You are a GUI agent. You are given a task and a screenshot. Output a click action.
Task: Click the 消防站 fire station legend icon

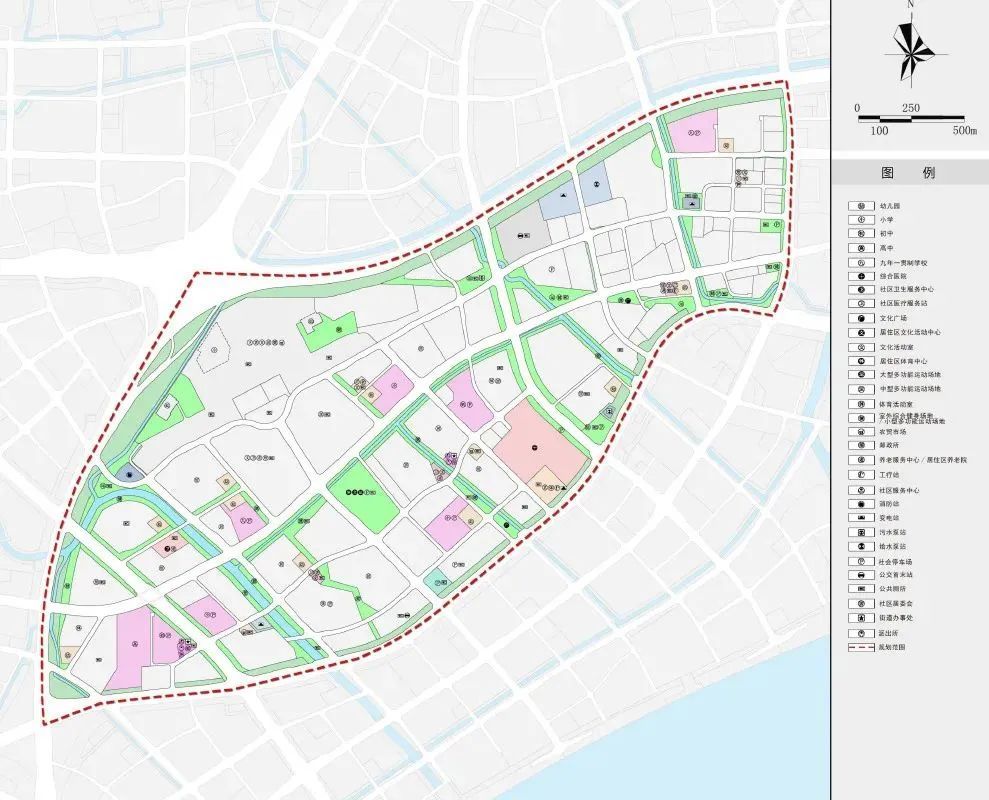(x=861, y=504)
